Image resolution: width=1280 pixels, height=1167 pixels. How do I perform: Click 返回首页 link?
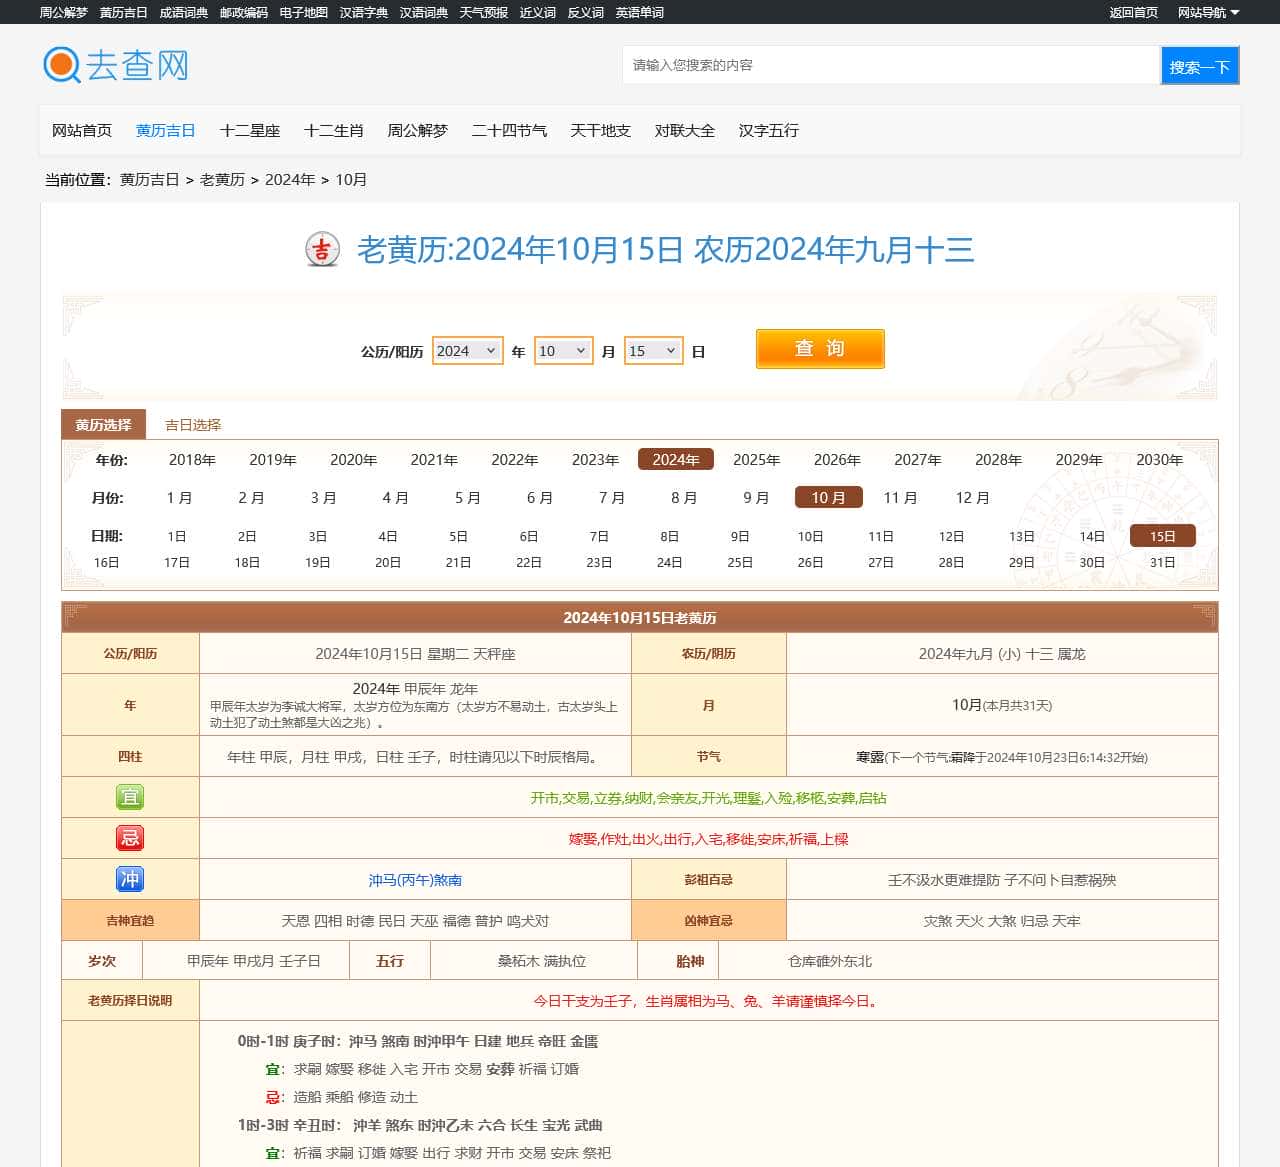[1134, 12]
